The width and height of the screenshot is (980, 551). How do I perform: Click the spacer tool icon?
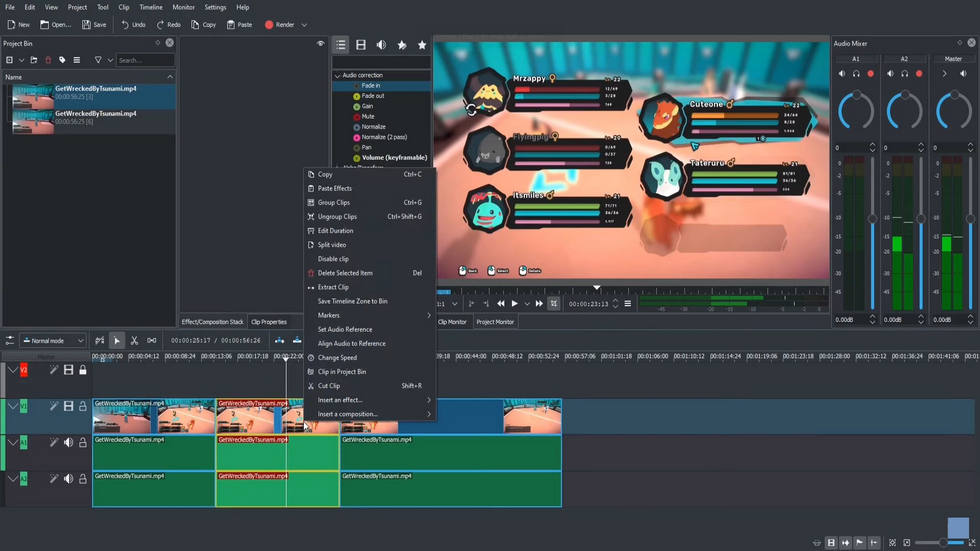click(x=152, y=341)
